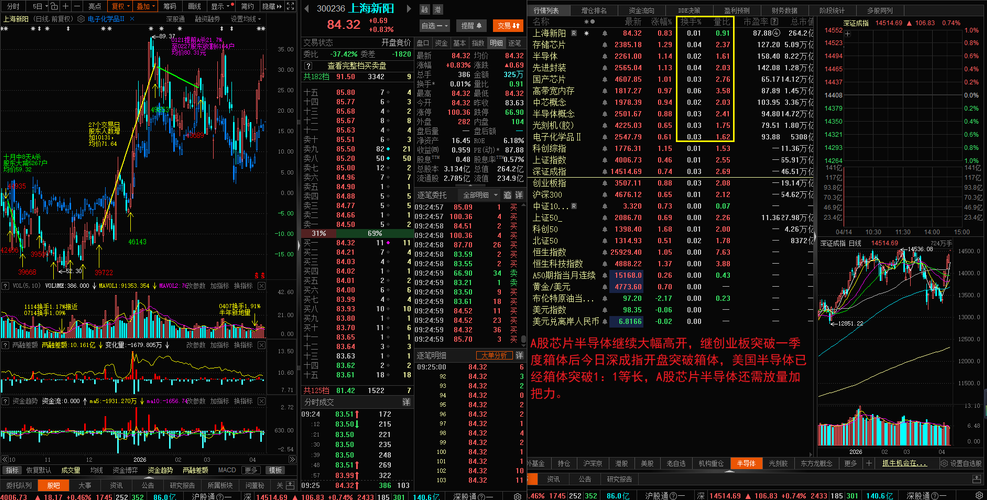The width and height of the screenshot is (987, 500).
Task: Open the 设置均线 dropdown
Action: point(245,19)
